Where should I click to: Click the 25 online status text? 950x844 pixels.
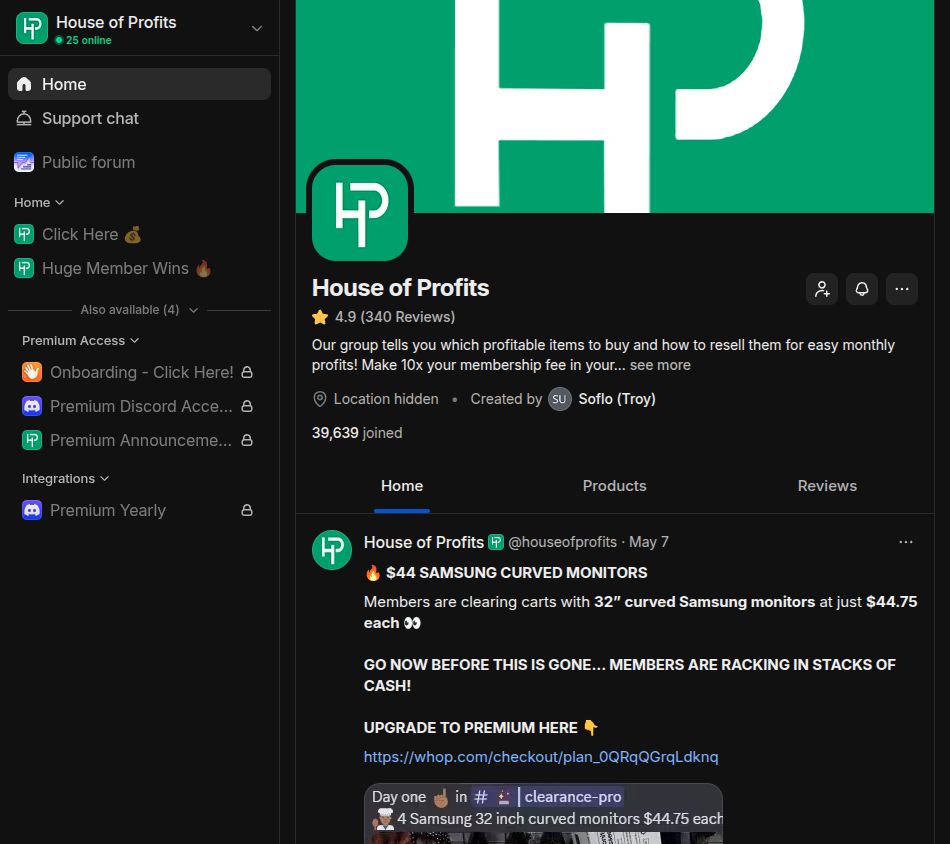coord(88,40)
